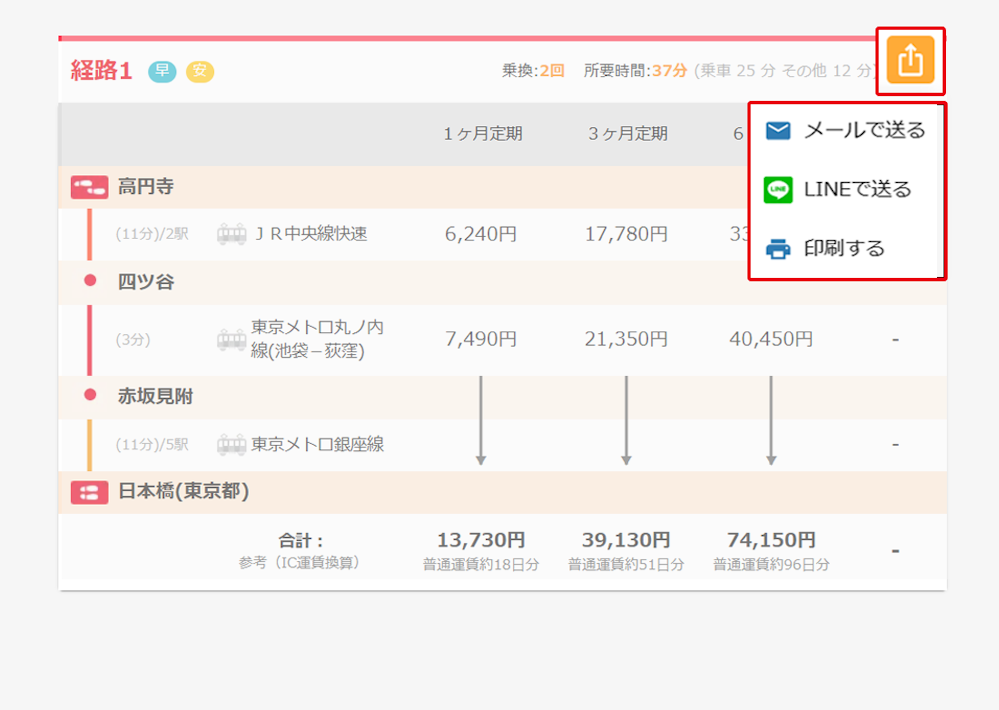Open the share menu via the orange share icon
The height and width of the screenshot is (710, 999).
(910, 60)
